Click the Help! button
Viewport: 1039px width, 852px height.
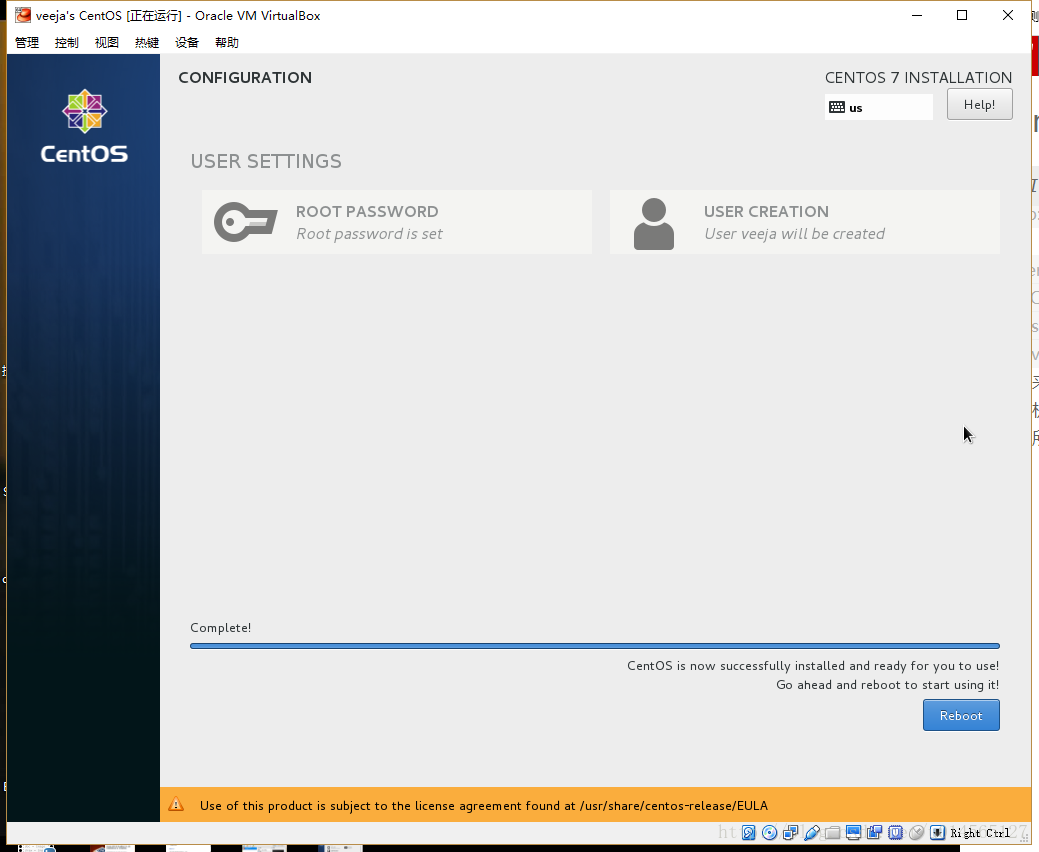coord(979,105)
